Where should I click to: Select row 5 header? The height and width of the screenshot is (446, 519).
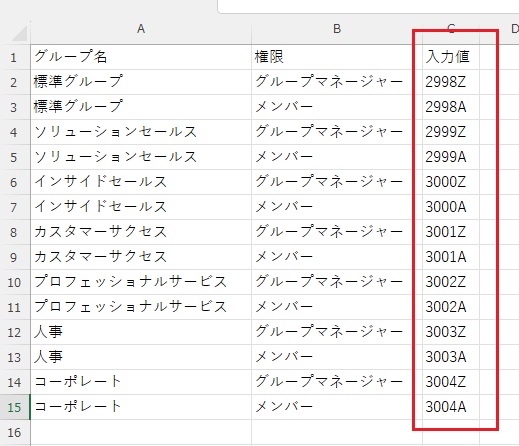click(14, 157)
